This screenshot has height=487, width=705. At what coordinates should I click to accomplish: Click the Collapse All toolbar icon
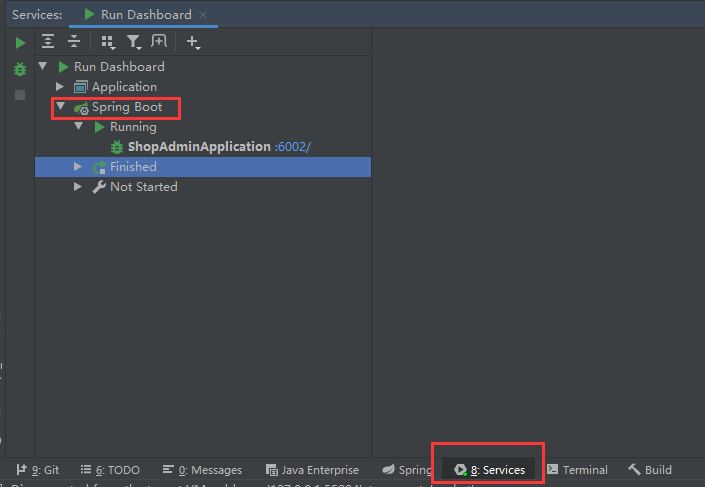point(73,41)
